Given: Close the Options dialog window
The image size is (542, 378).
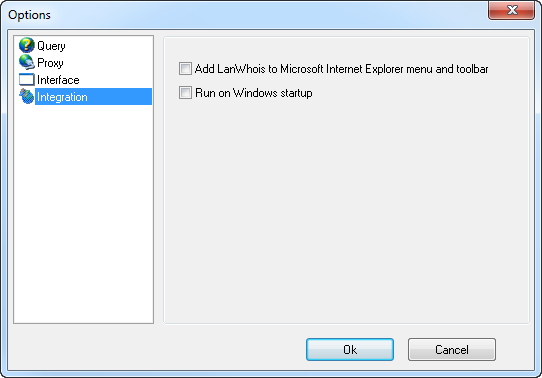Looking at the screenshot, I should pyautogui.click(x=512, y=10).
